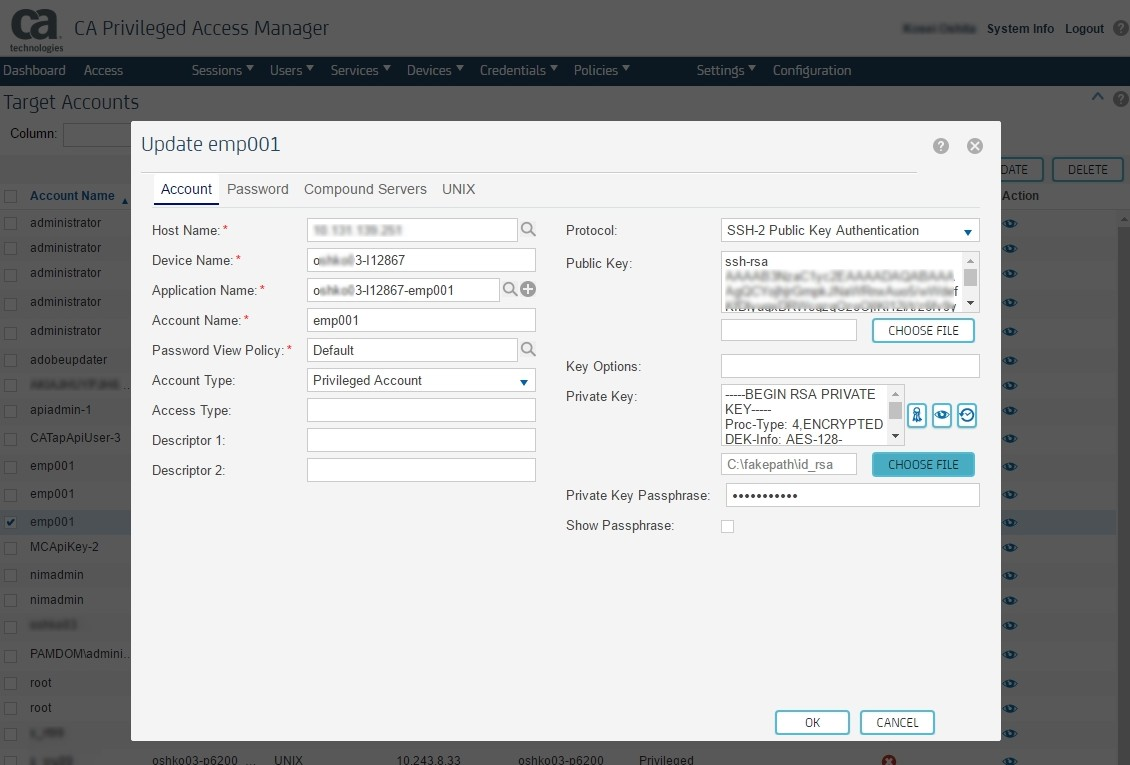Open the Protocol dropdown
The height and width of the screenshot is (765, 1130).
[850, 231]
